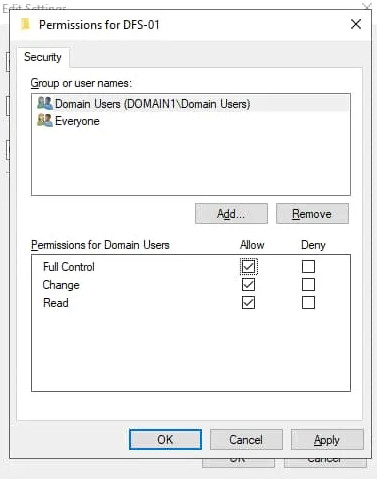
Task: Close the Permissions for DFS-01 window
Action: (356, 24)
